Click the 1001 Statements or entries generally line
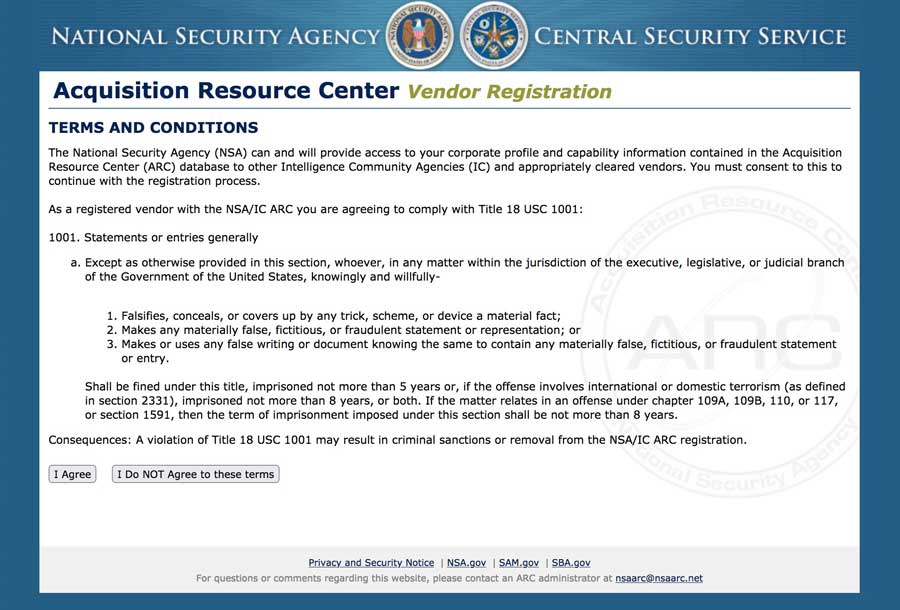Screen dimensions: 900x610 coord(153,238)
